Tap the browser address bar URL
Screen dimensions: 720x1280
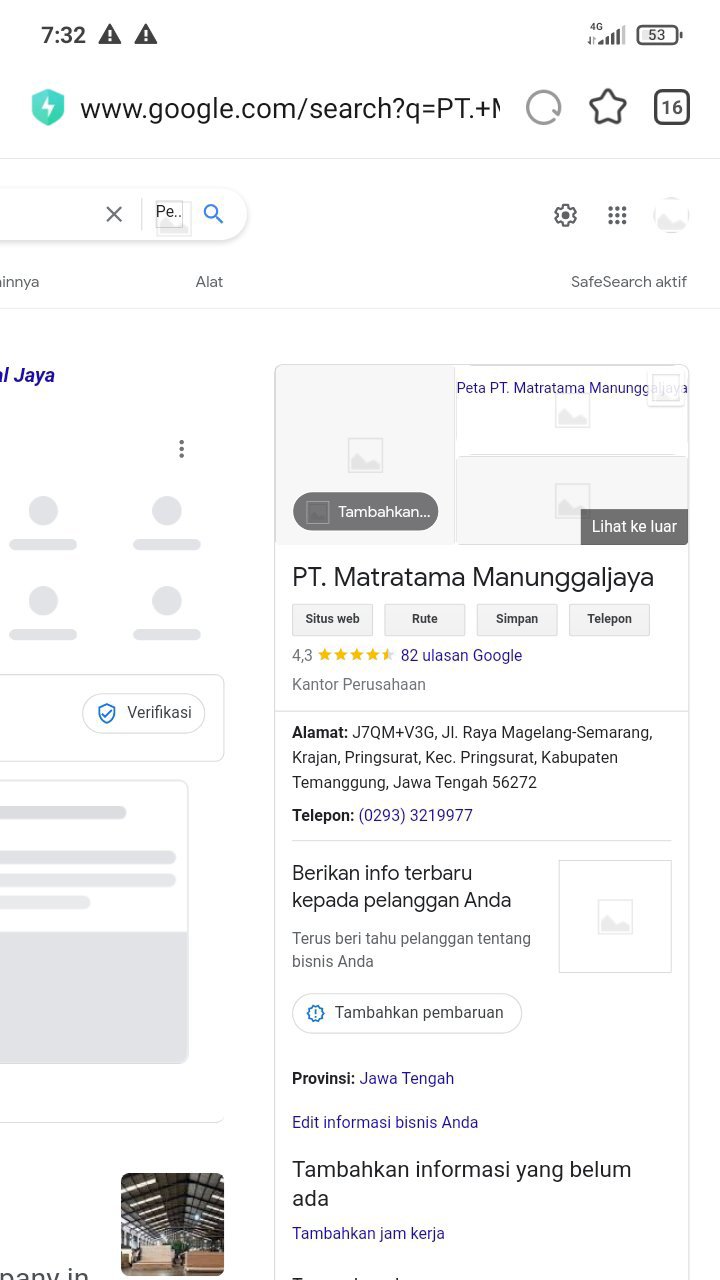pos(290,108)
